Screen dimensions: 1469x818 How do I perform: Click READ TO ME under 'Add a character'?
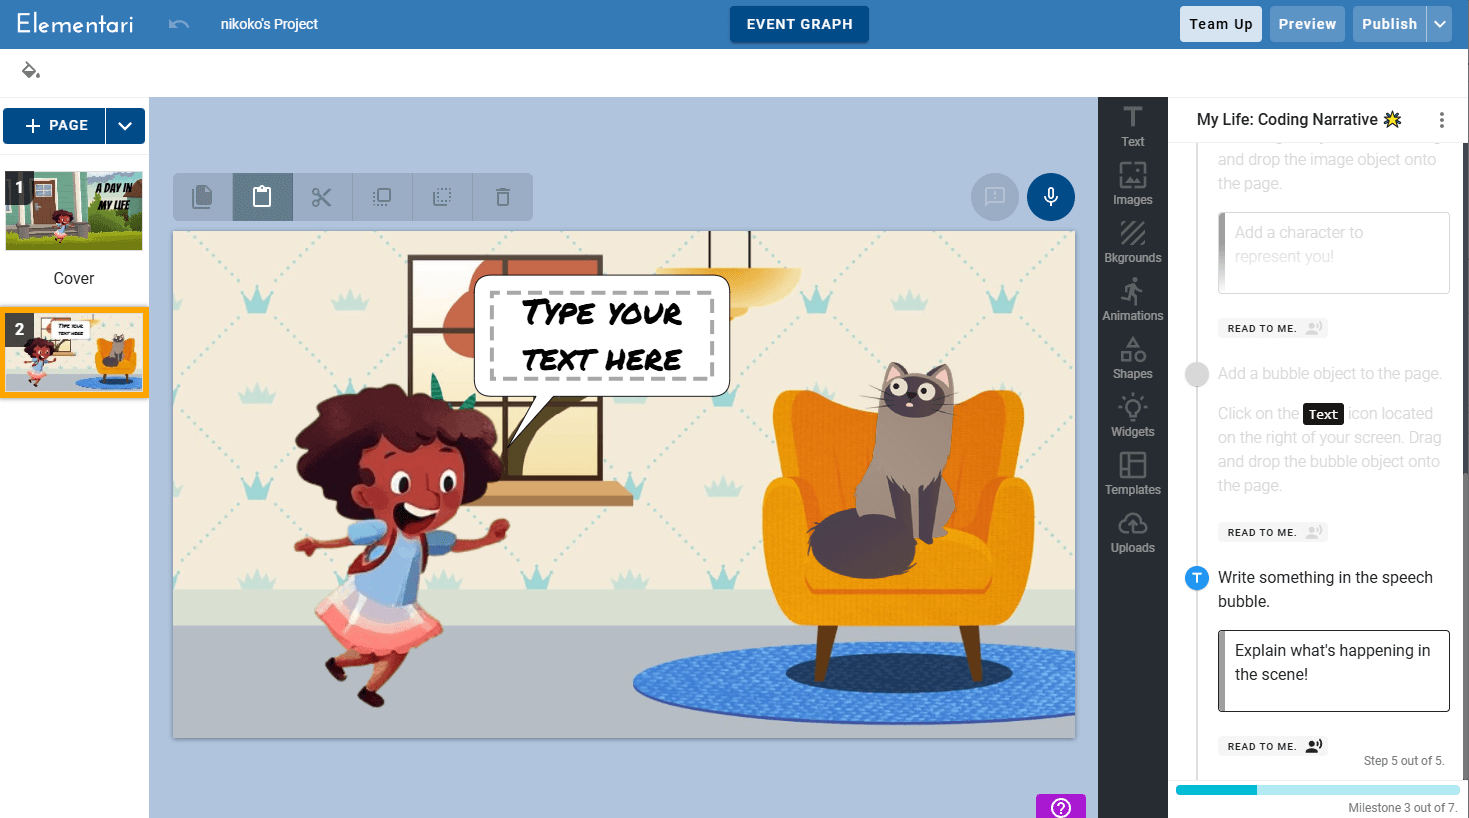[x=1274, y=328]
